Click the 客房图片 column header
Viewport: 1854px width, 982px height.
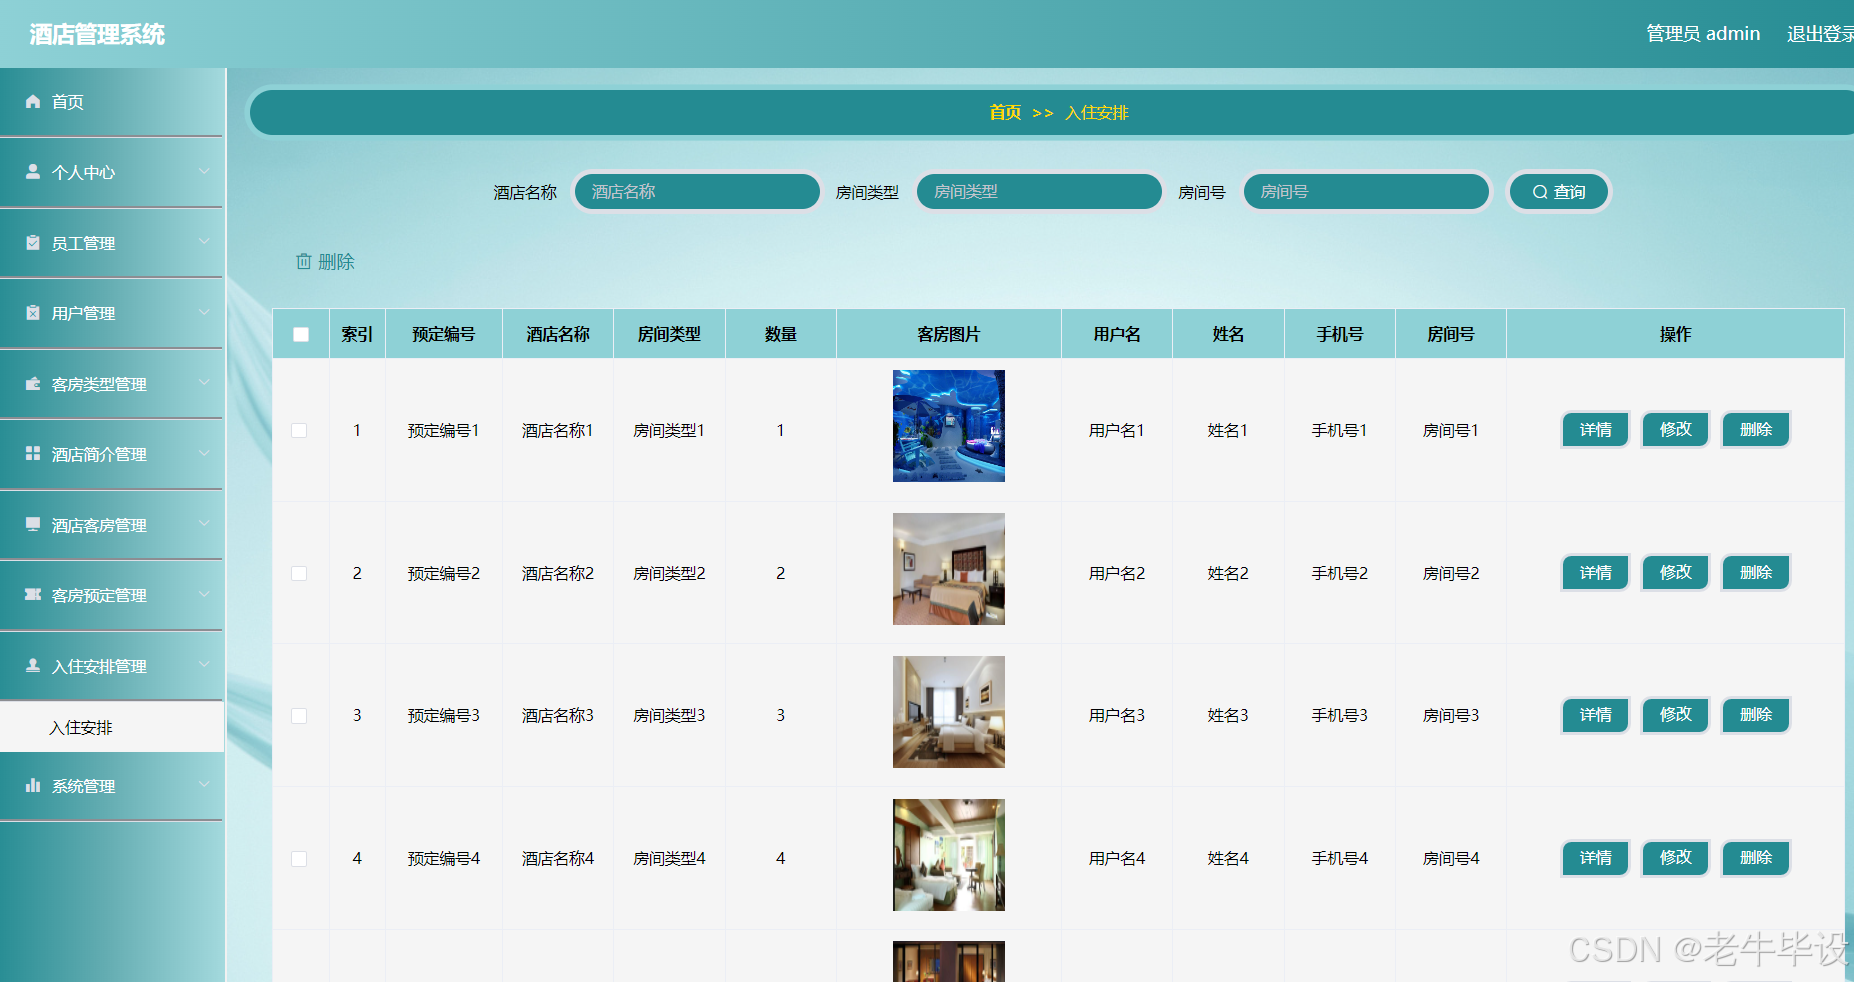point(948,334)
